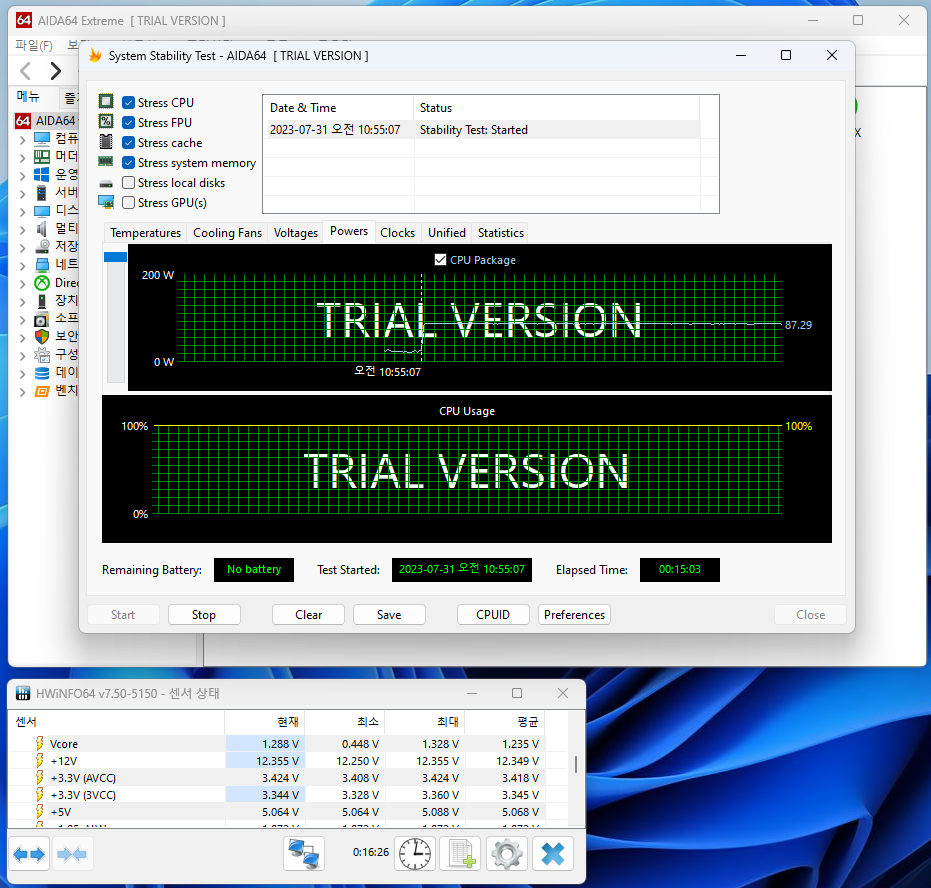Click the Stress cache chip icon
The width and height of the screenshot is (931, 888).
point(106,142)
